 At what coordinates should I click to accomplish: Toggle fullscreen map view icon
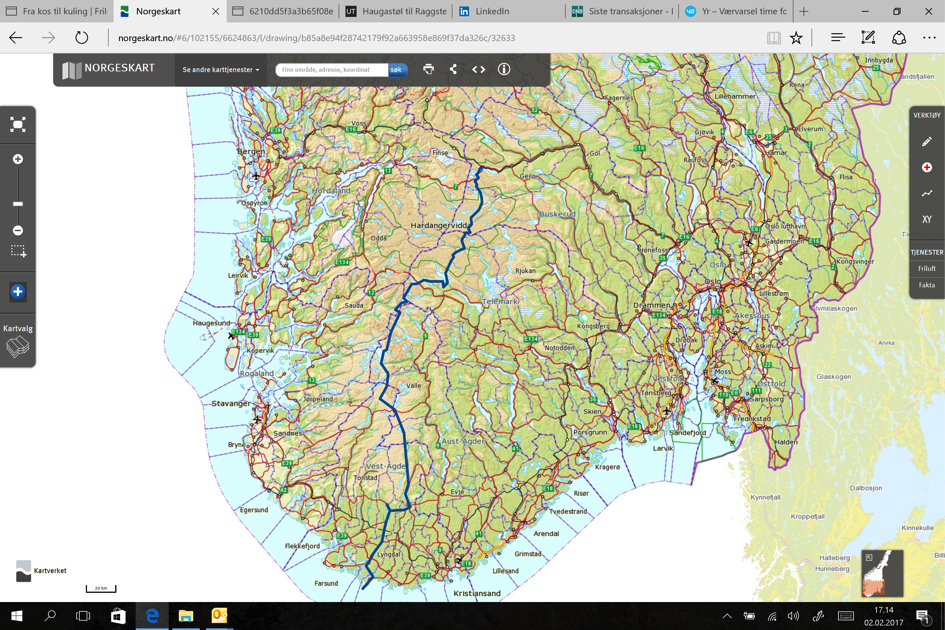pyautogui.click(x=17, y=125)
